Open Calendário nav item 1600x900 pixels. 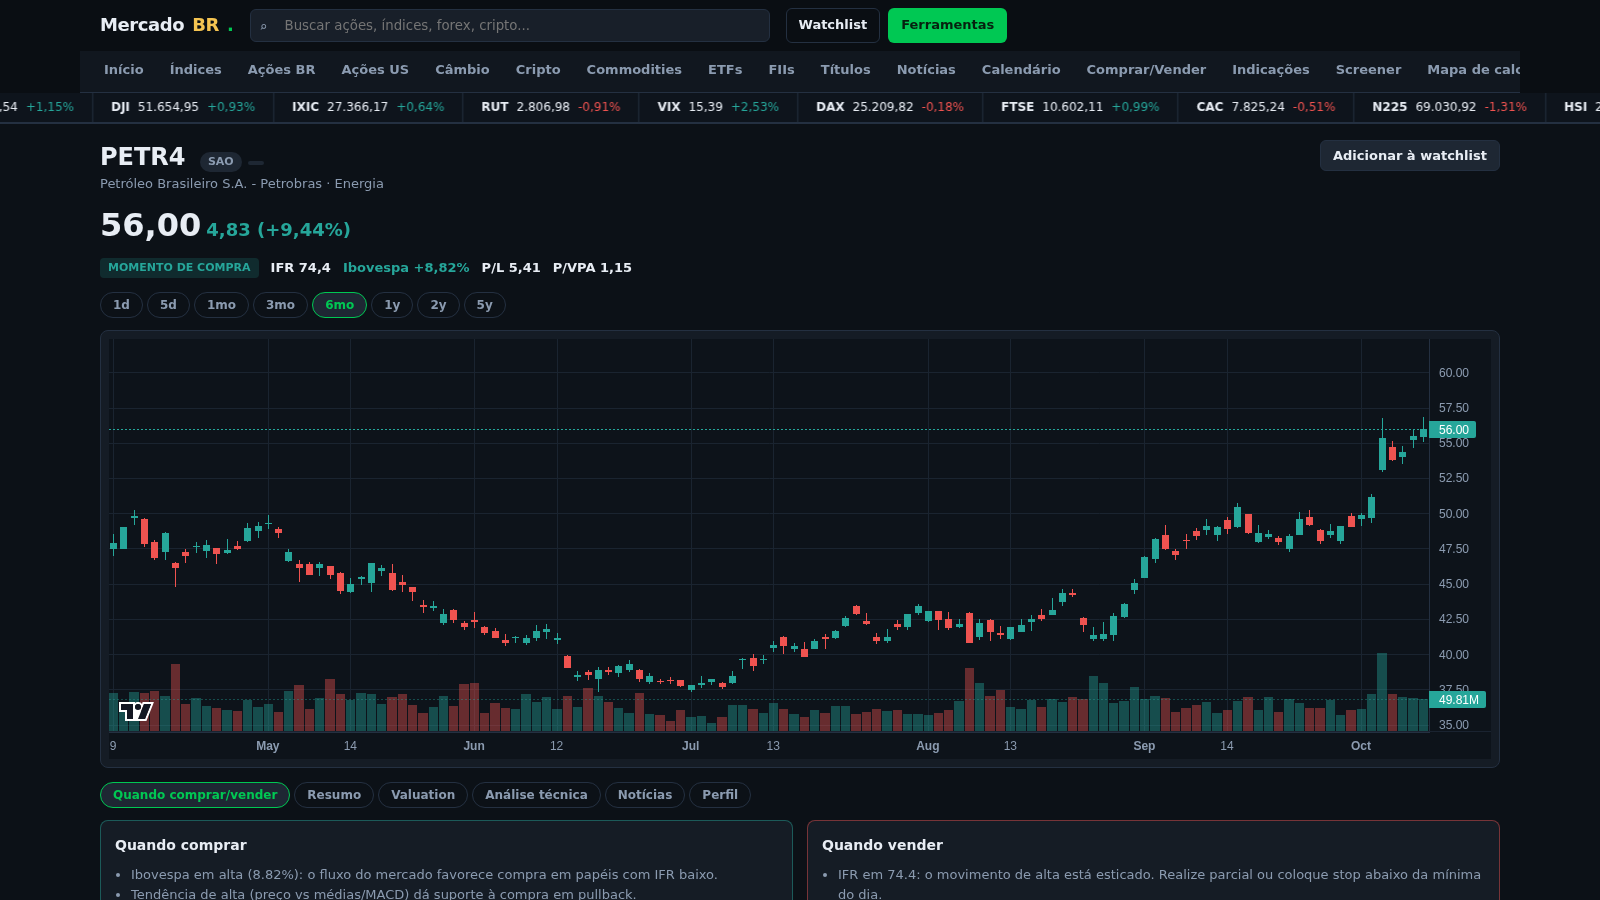[x=1021, y=70]
